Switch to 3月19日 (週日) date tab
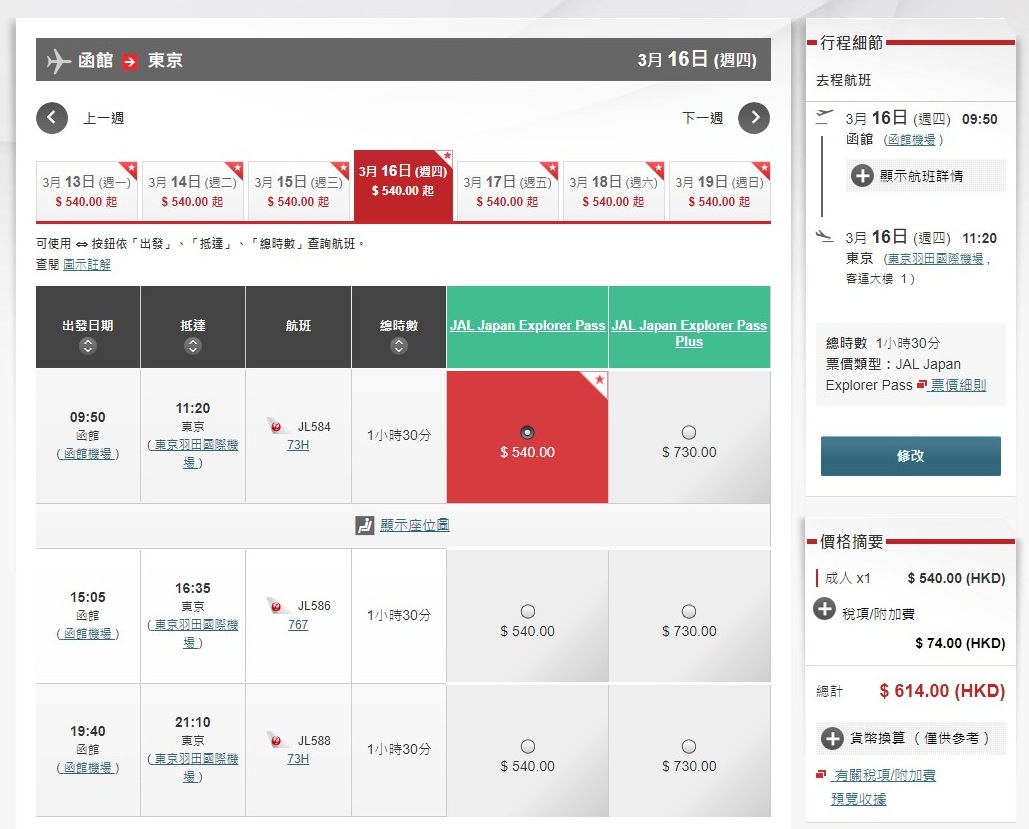The image size is (1029, 829). tap(719, 191)
